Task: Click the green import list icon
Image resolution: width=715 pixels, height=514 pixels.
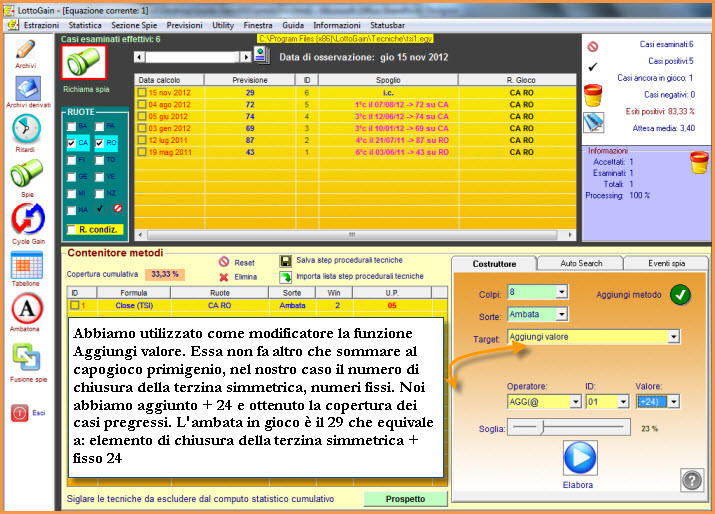Action: pos(285,276)
